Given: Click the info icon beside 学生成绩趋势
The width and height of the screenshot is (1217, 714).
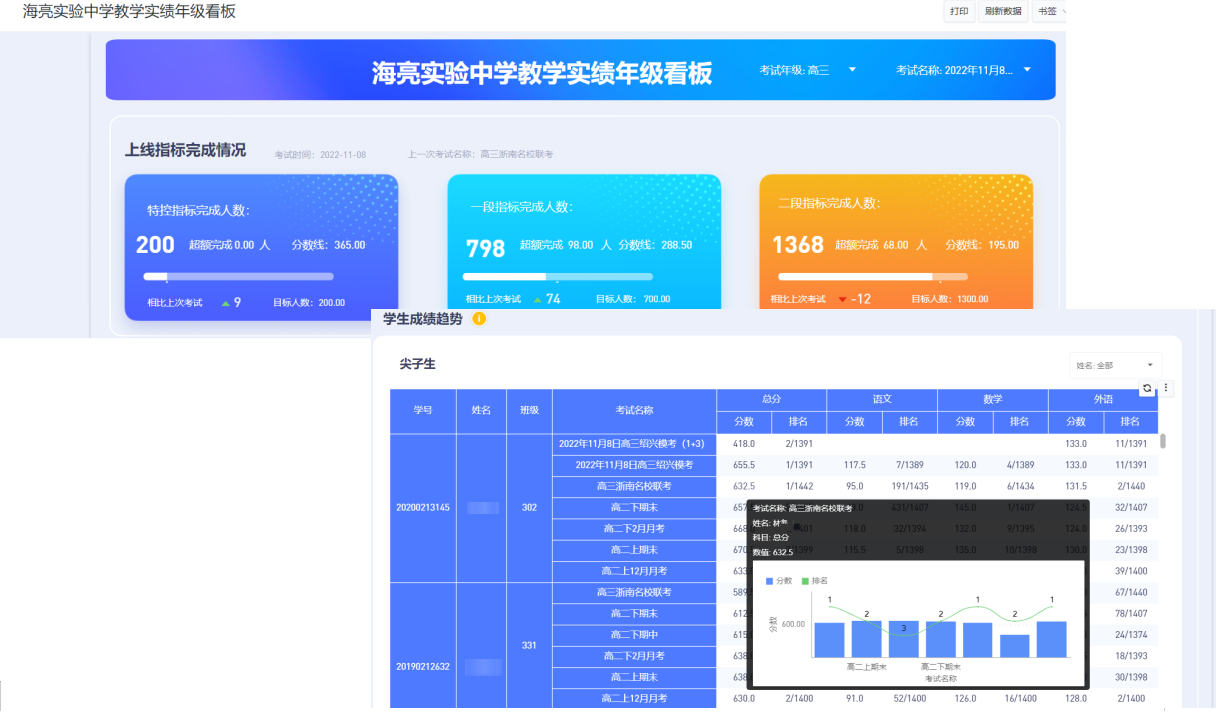Looking at the screenshot, I should (479, 319).
